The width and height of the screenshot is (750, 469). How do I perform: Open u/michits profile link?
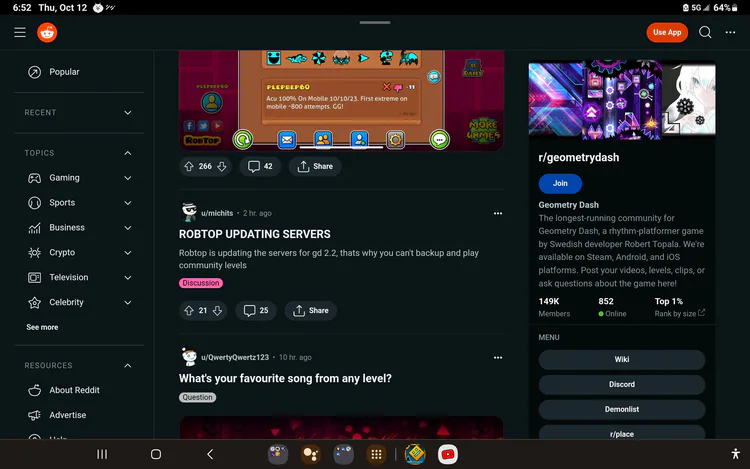tap(217, 213)
